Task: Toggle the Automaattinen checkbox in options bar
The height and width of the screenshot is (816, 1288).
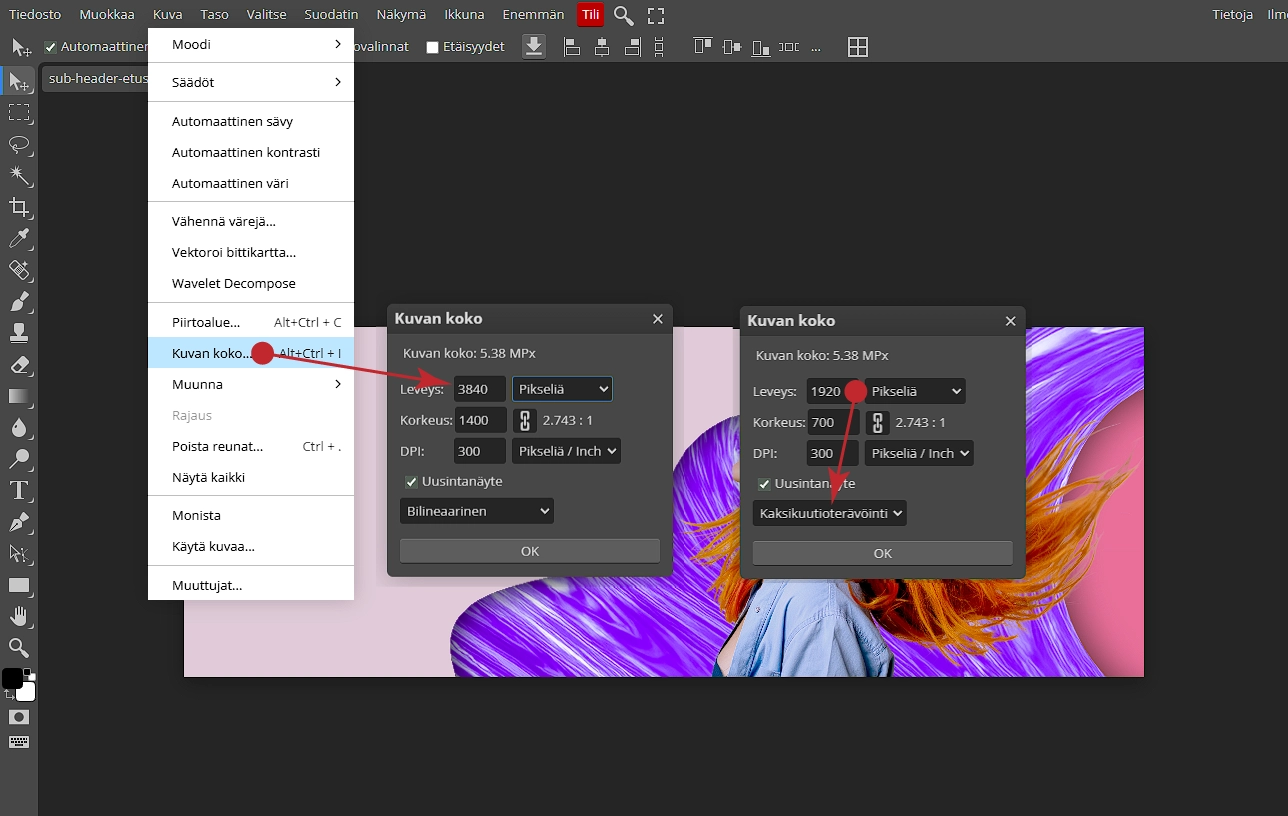Action: point(51,47)
